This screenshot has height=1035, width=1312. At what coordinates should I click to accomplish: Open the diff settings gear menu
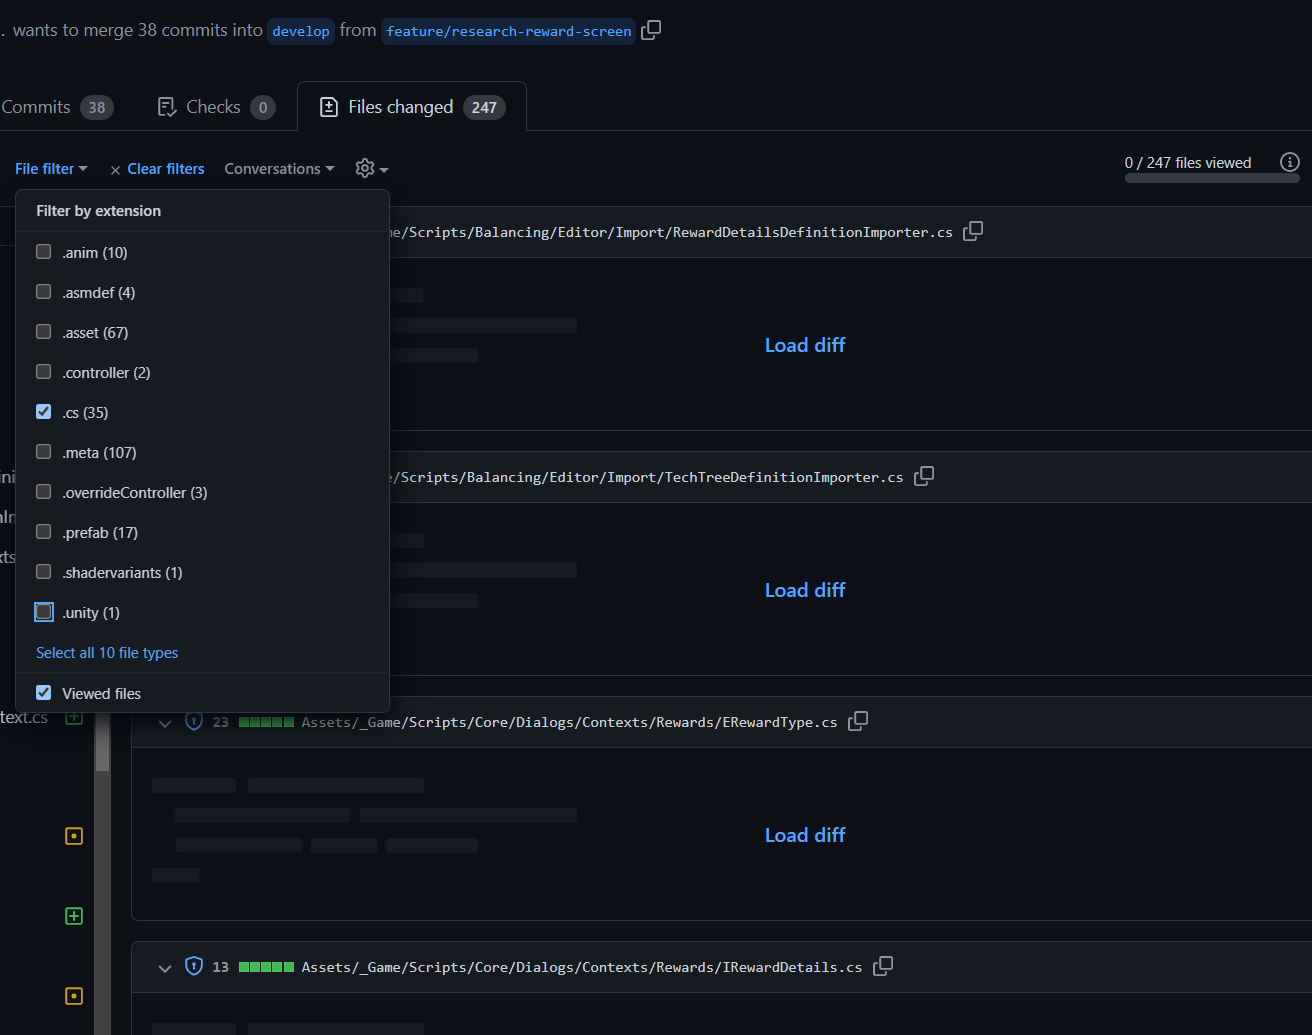click(x=372, y=169)
